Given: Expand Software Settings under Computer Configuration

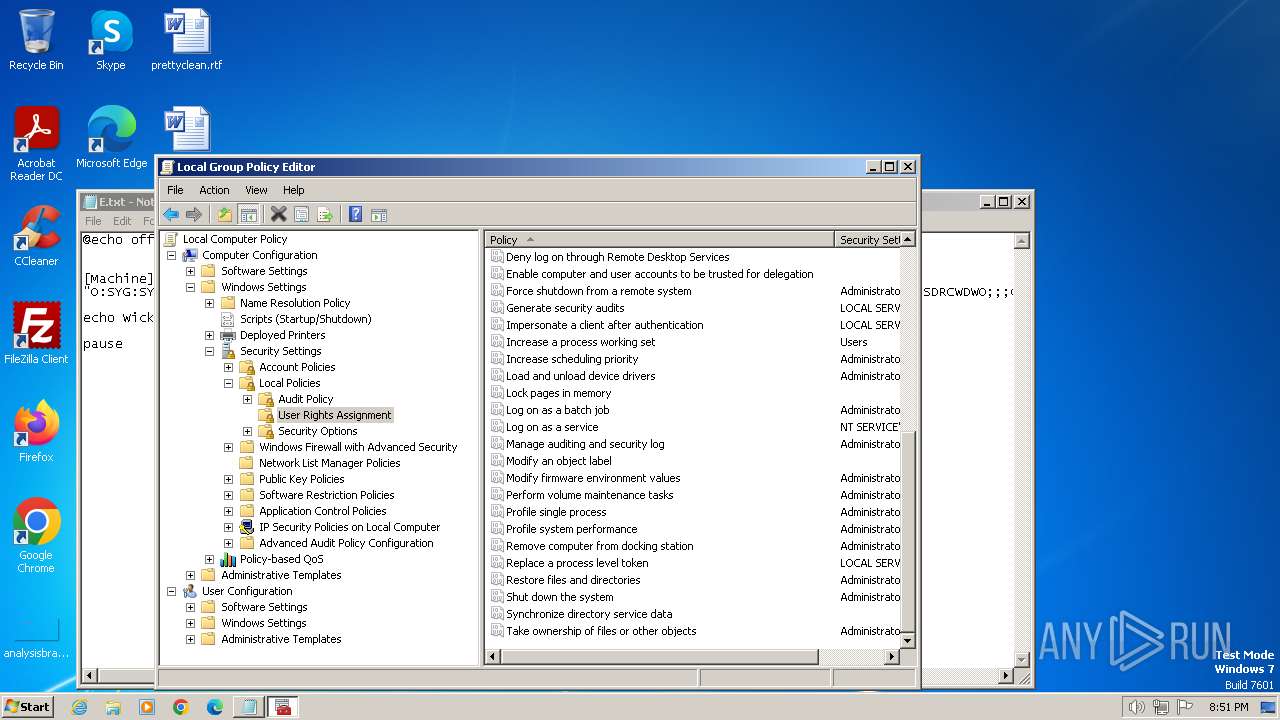Looking at the screenshot, I should point(190,271).
